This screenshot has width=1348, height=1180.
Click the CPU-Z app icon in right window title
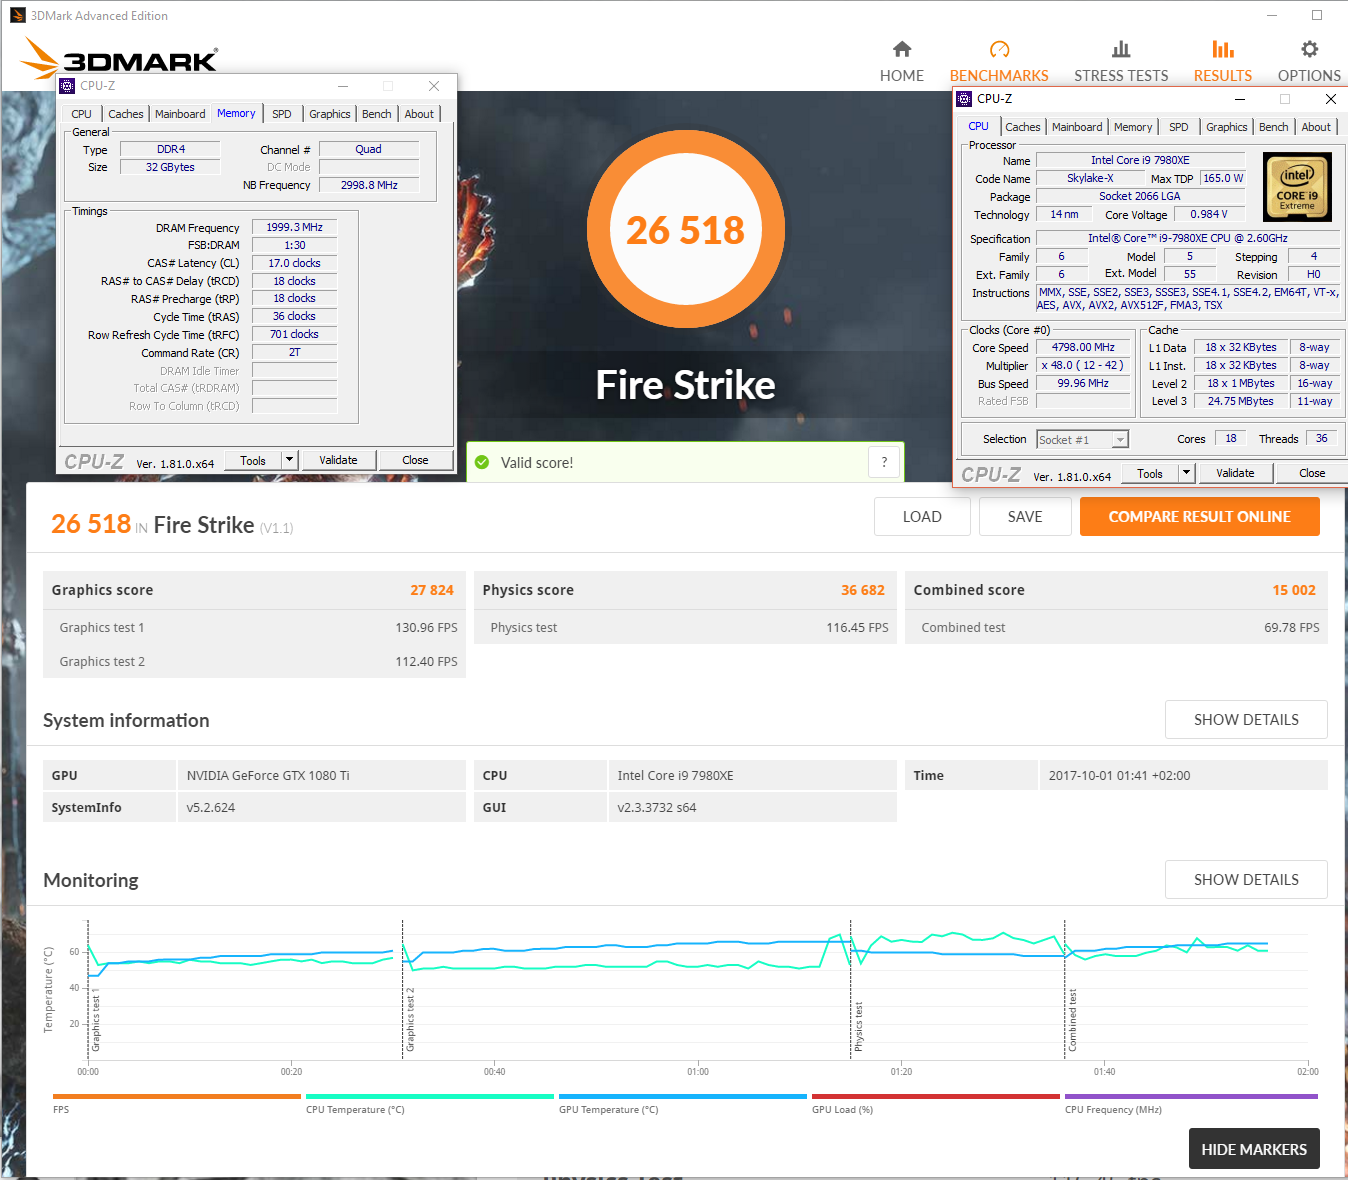point(964,99)
